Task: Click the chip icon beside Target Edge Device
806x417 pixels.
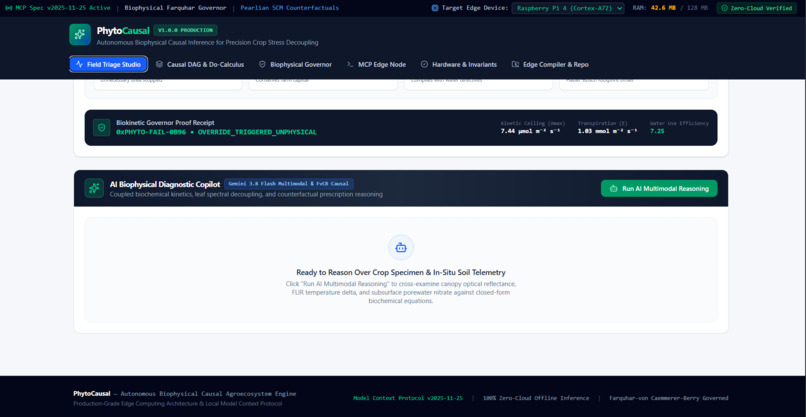Action: pyautogui.click(x=435, y=8)
